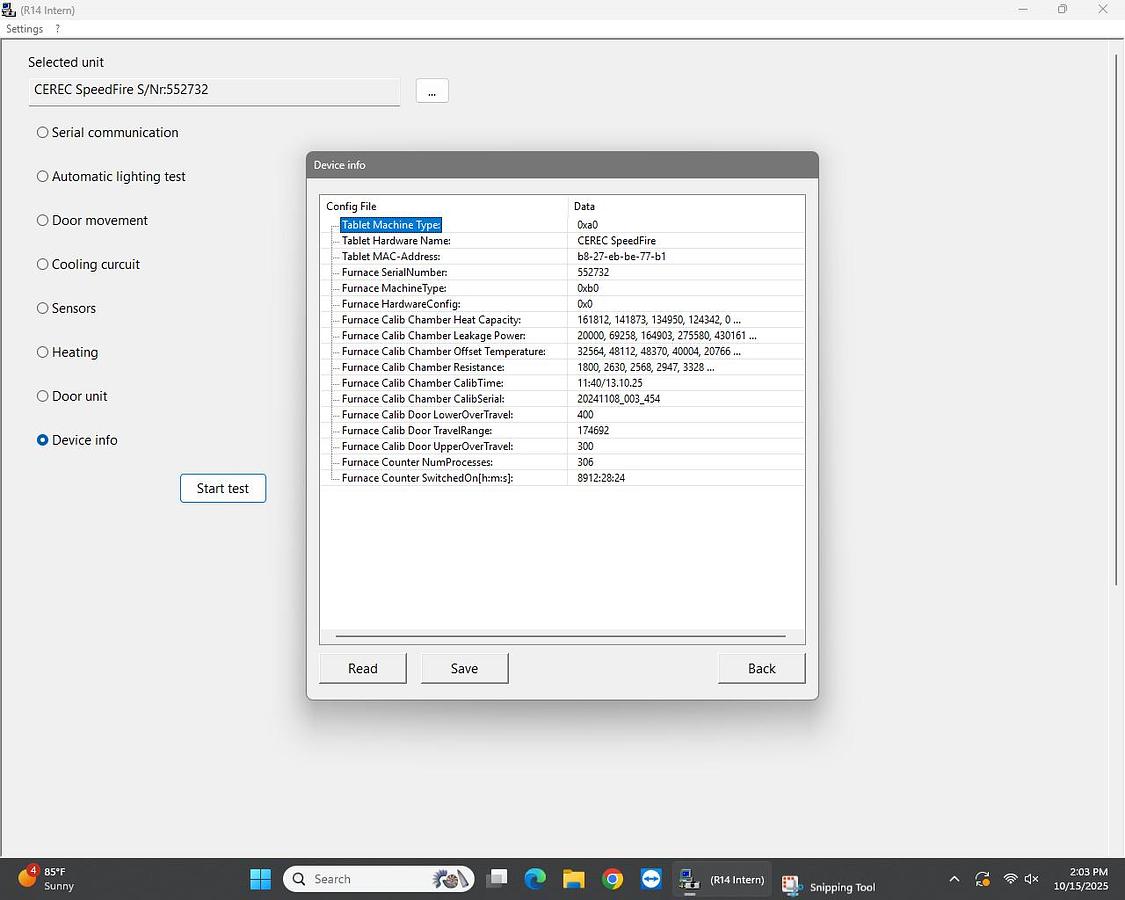Image resolution: width=1125 pixels, height=900 pixels.
Task: Open TeamViewer from the taskbar
Action: tap(651, 879)
